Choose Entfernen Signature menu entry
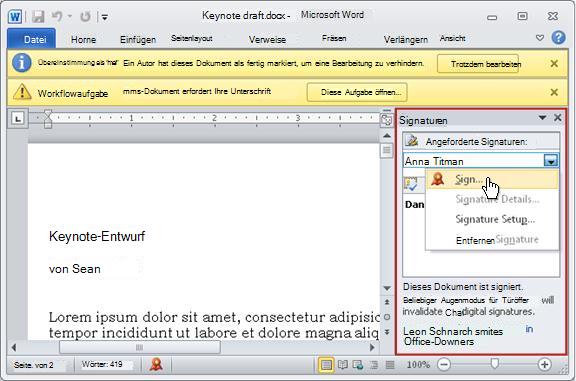This screenshot has height=381, width=576. (492, 240)
